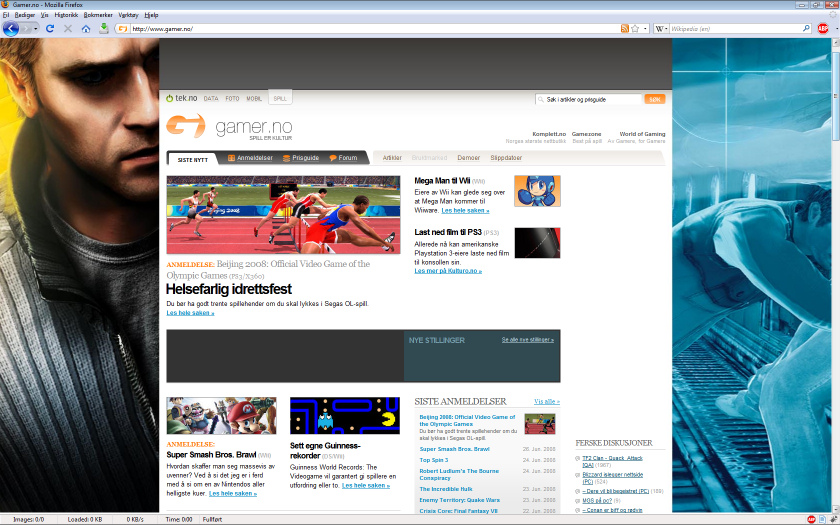Open the Rediger menu
The width and height of the screenshot is (840, 525).
click(x=25, y=15)
